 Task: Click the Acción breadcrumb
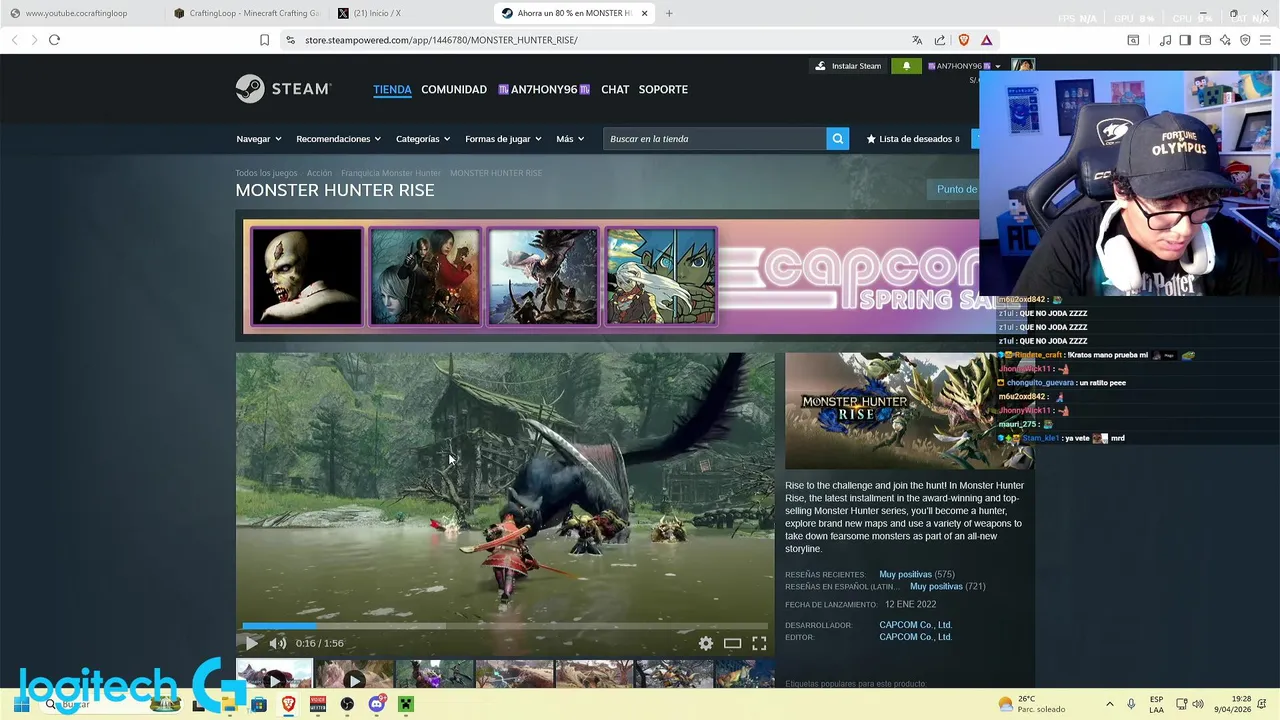coord(319,173)
